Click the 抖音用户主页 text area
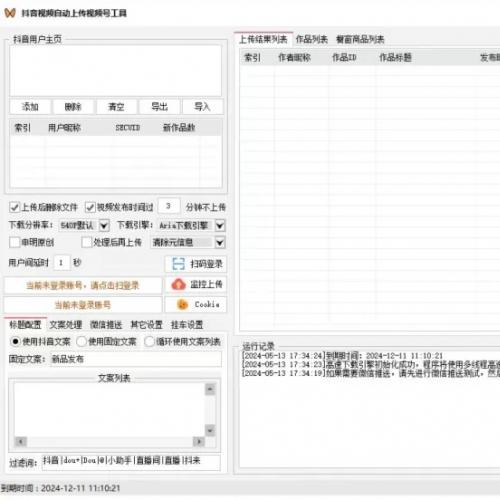 [115, 71]
